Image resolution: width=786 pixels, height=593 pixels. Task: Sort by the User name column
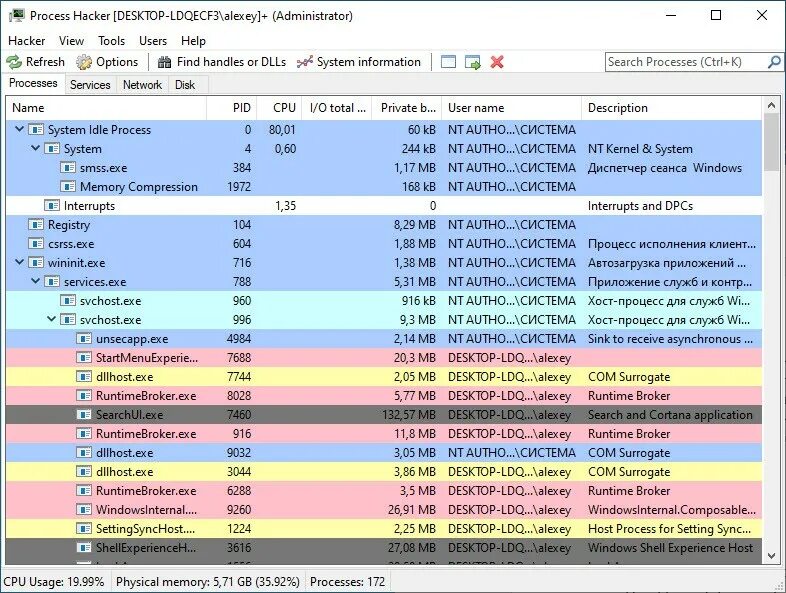tap(512, 108)
